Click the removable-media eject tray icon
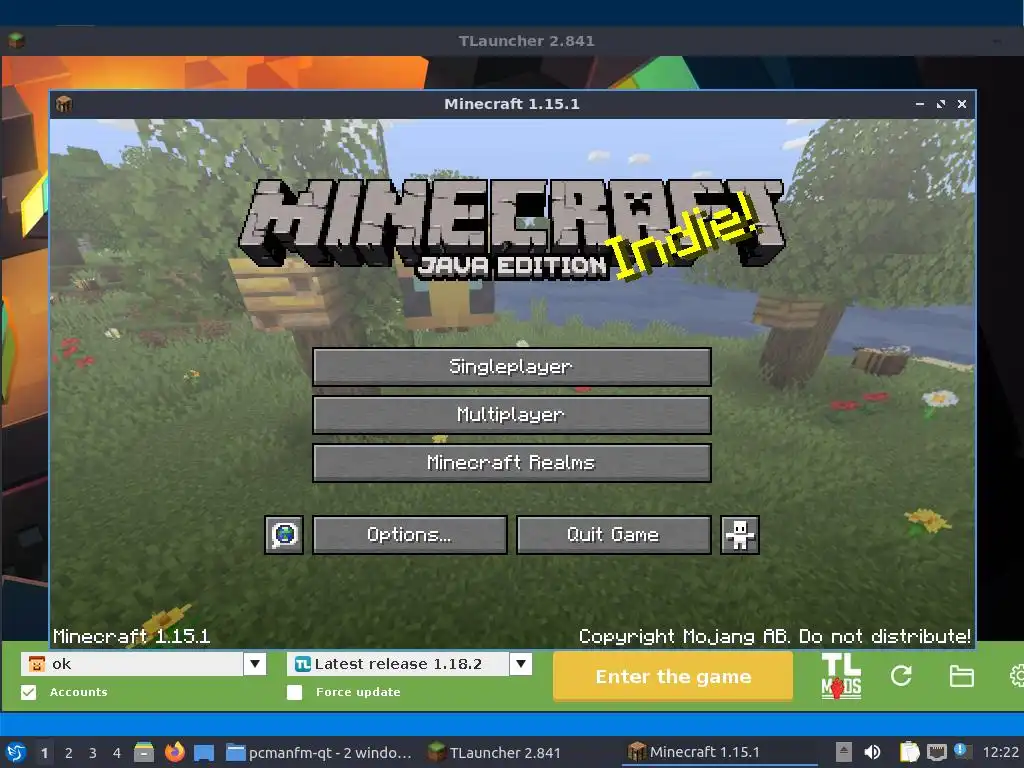This screenshot has width=1024, height=768. 844,752
